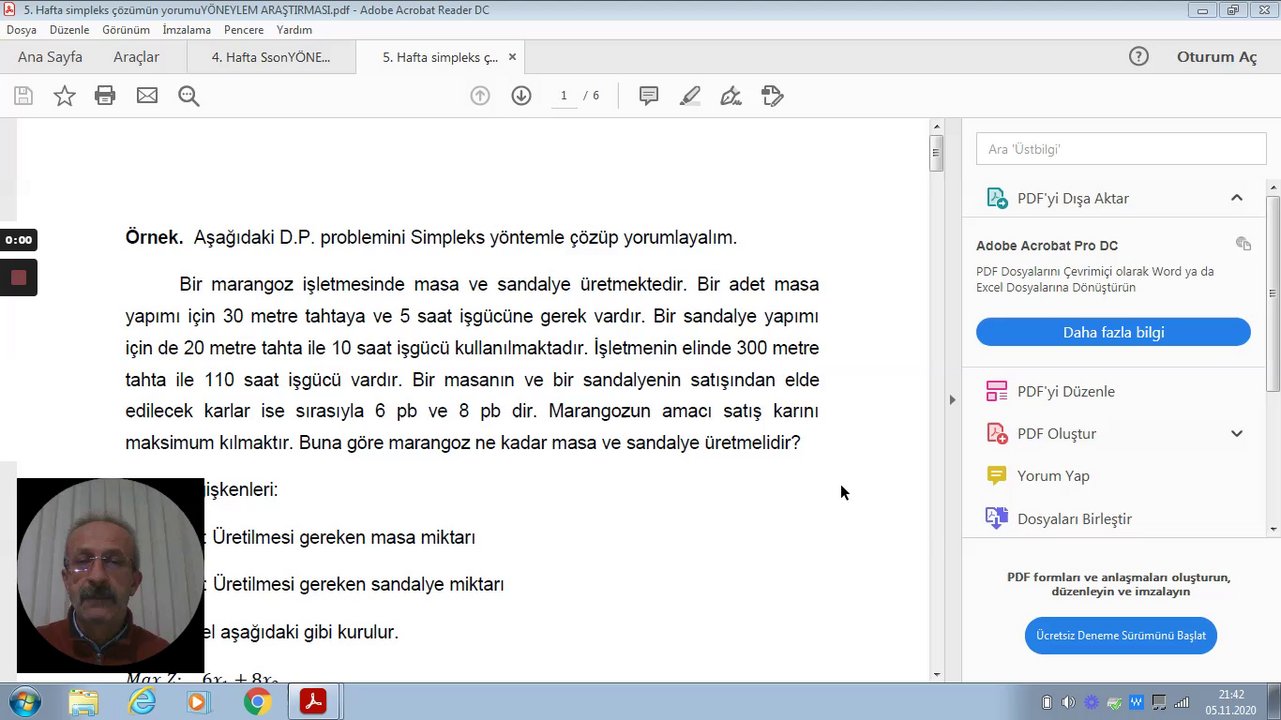The width and height of the screenshot is (1281, 720).
Task: Go to next page down arrow
Action: coord(521,96)
